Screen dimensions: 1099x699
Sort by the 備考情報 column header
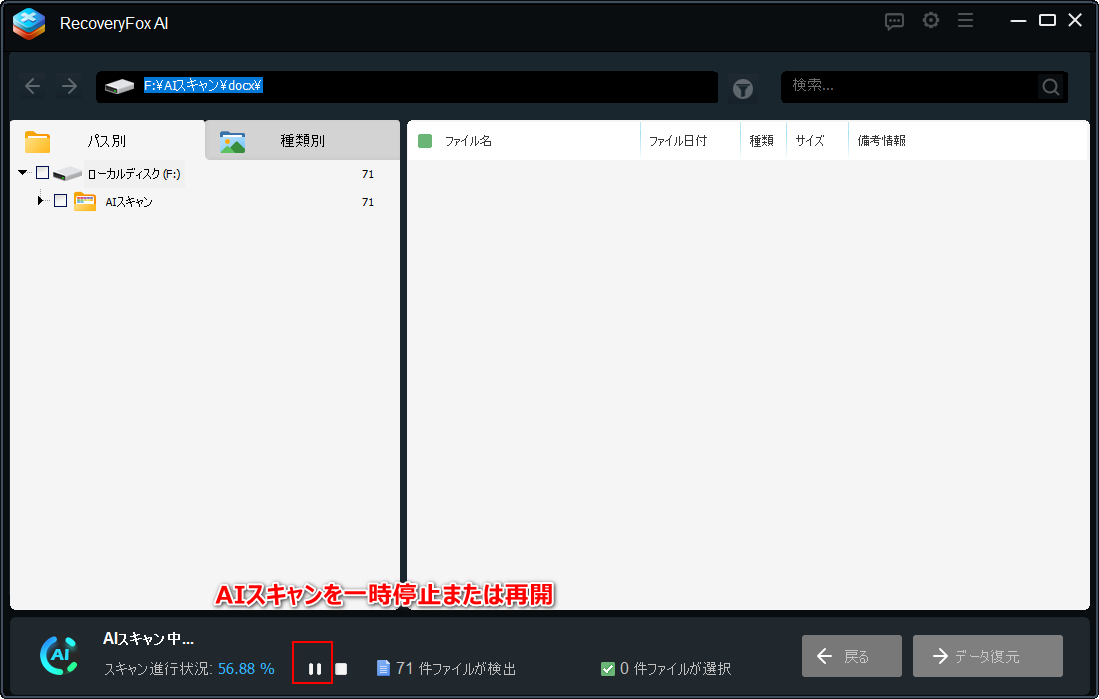click(882, 141)
